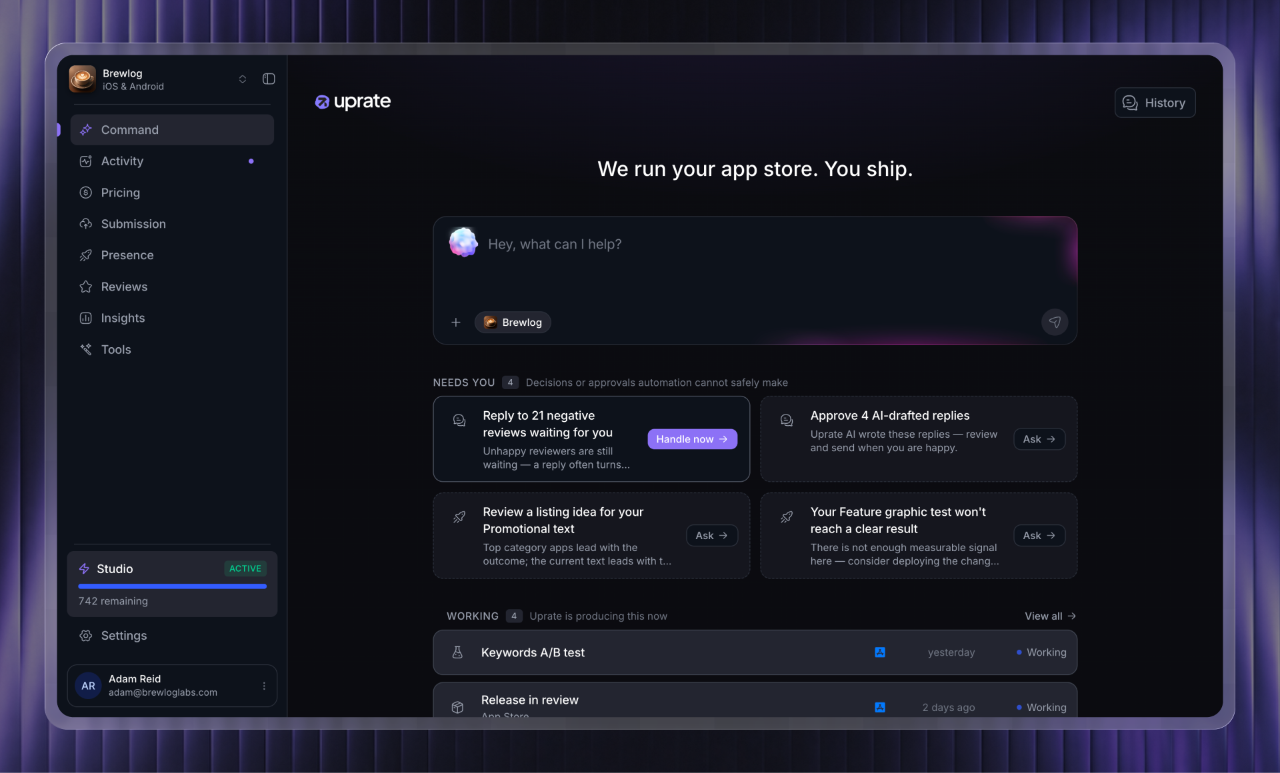Click the "742 remaining" text

point(113,601)
